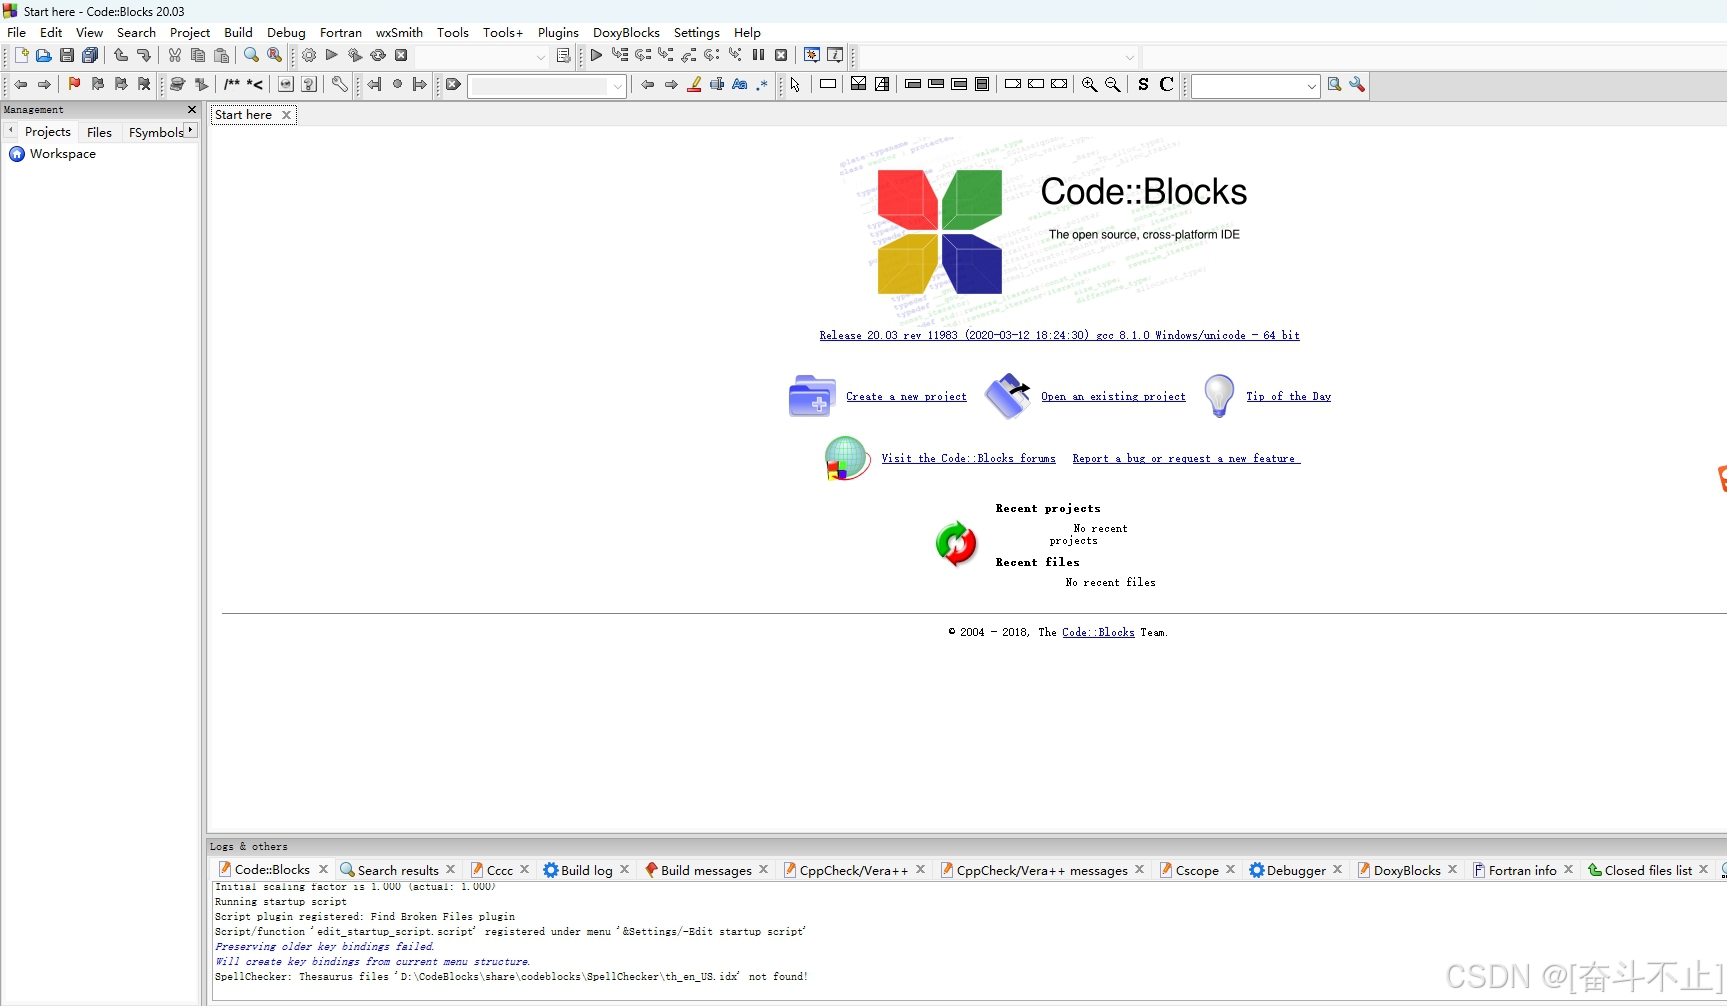Image resolution: width=1727 pixels, height=1006 pixels.
Task: Show more Management tabs arrow
Action: 190,130
